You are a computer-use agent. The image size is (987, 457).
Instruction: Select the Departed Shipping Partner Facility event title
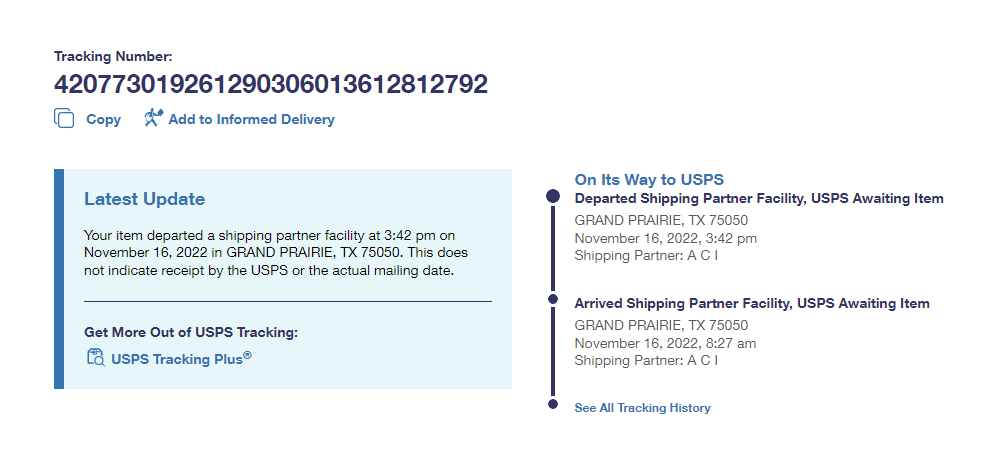tap(758, 199)
